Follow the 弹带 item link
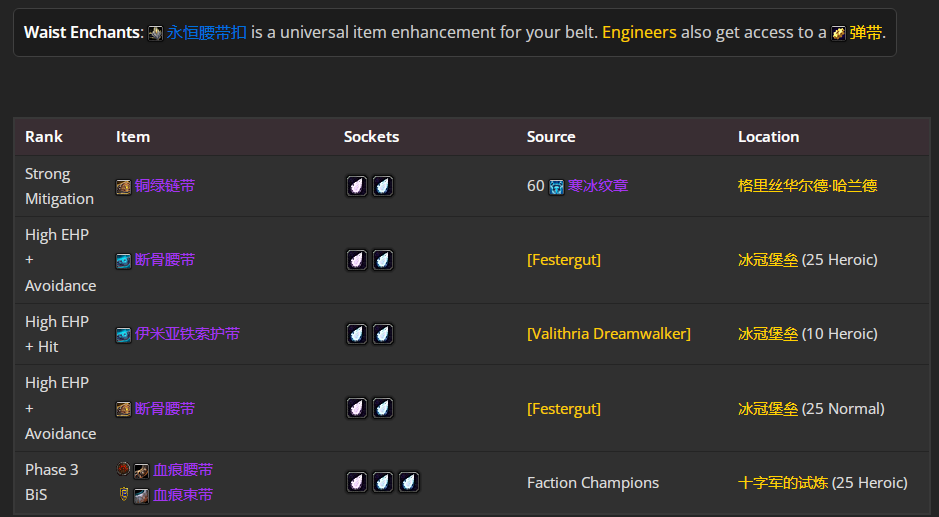Image resolution: width=939 pixels, height=517 pixels. (866, 33)
